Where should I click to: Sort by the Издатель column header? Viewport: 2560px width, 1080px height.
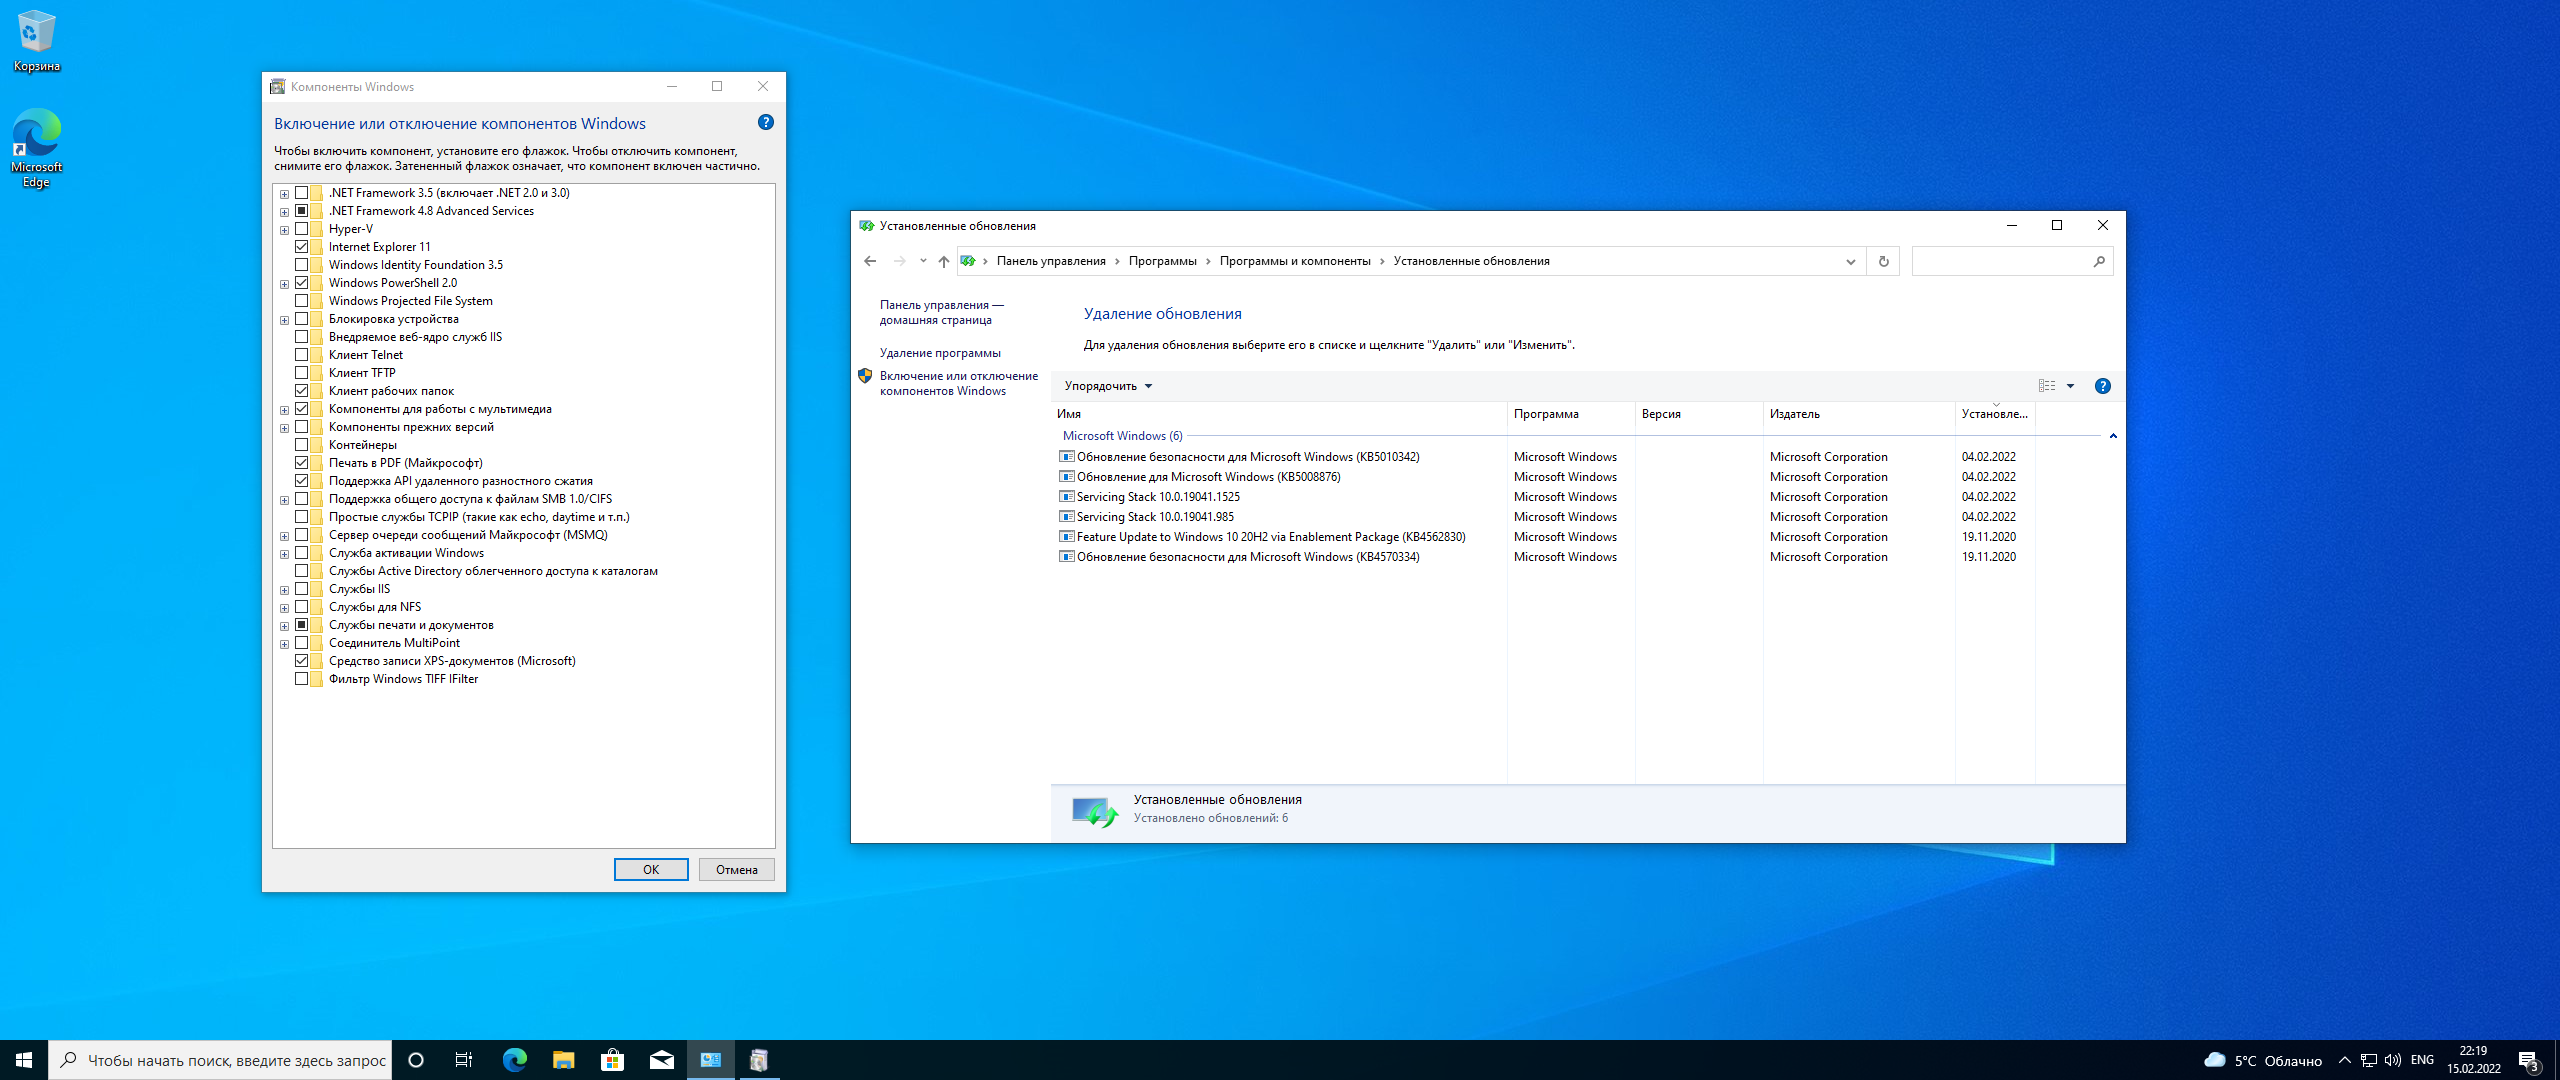click(1859, 414)
